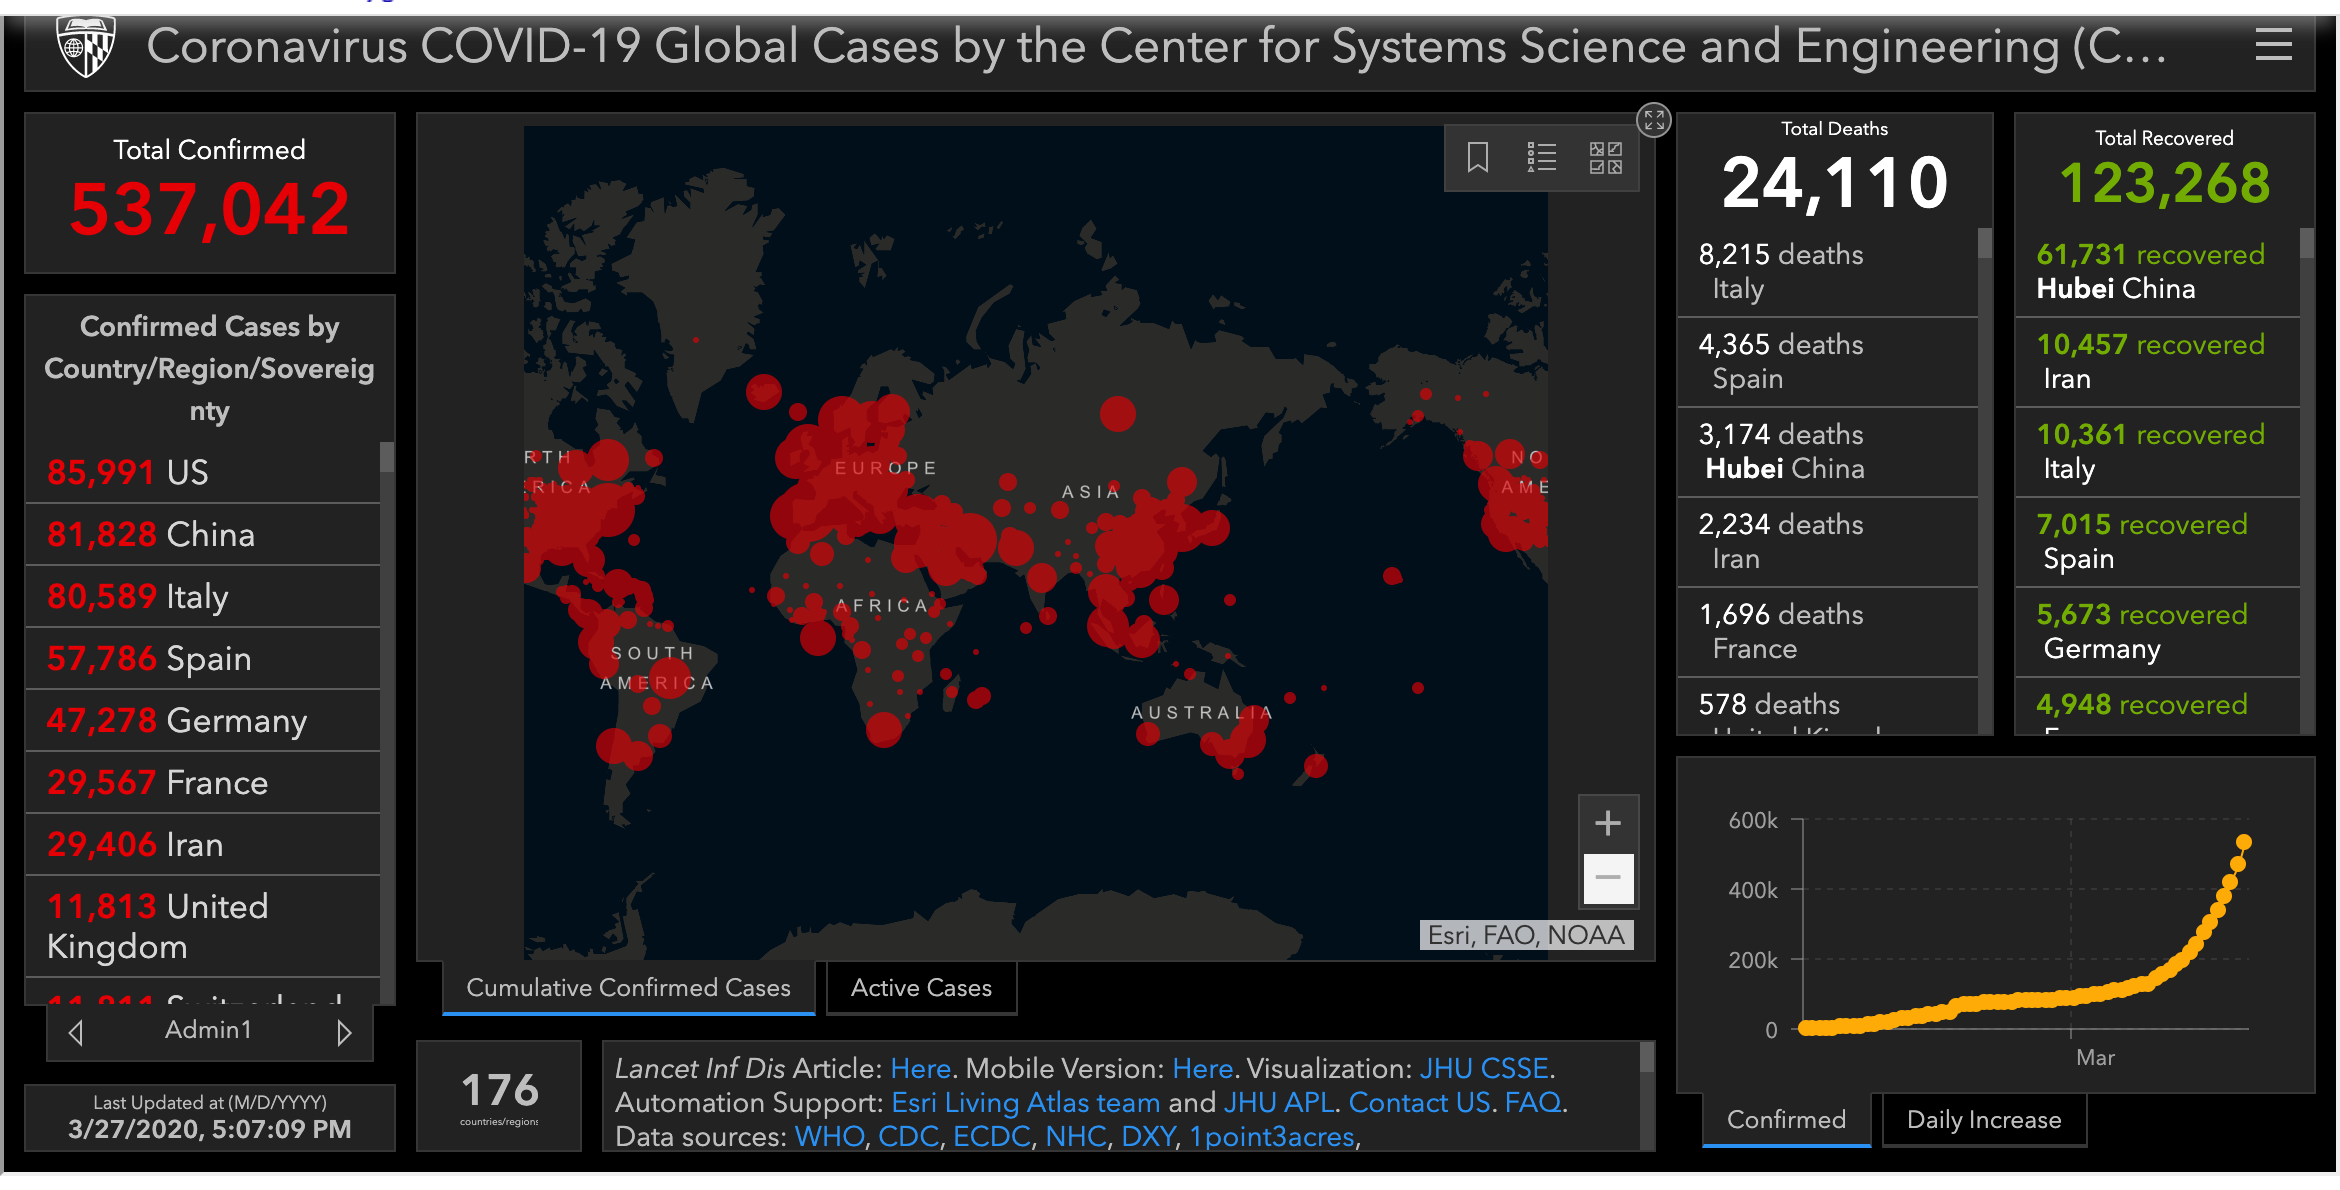The image size is (2340, 1190).
Task: Open the map legend list icon
Action: pyautogui.click(x=1541, y=157)
